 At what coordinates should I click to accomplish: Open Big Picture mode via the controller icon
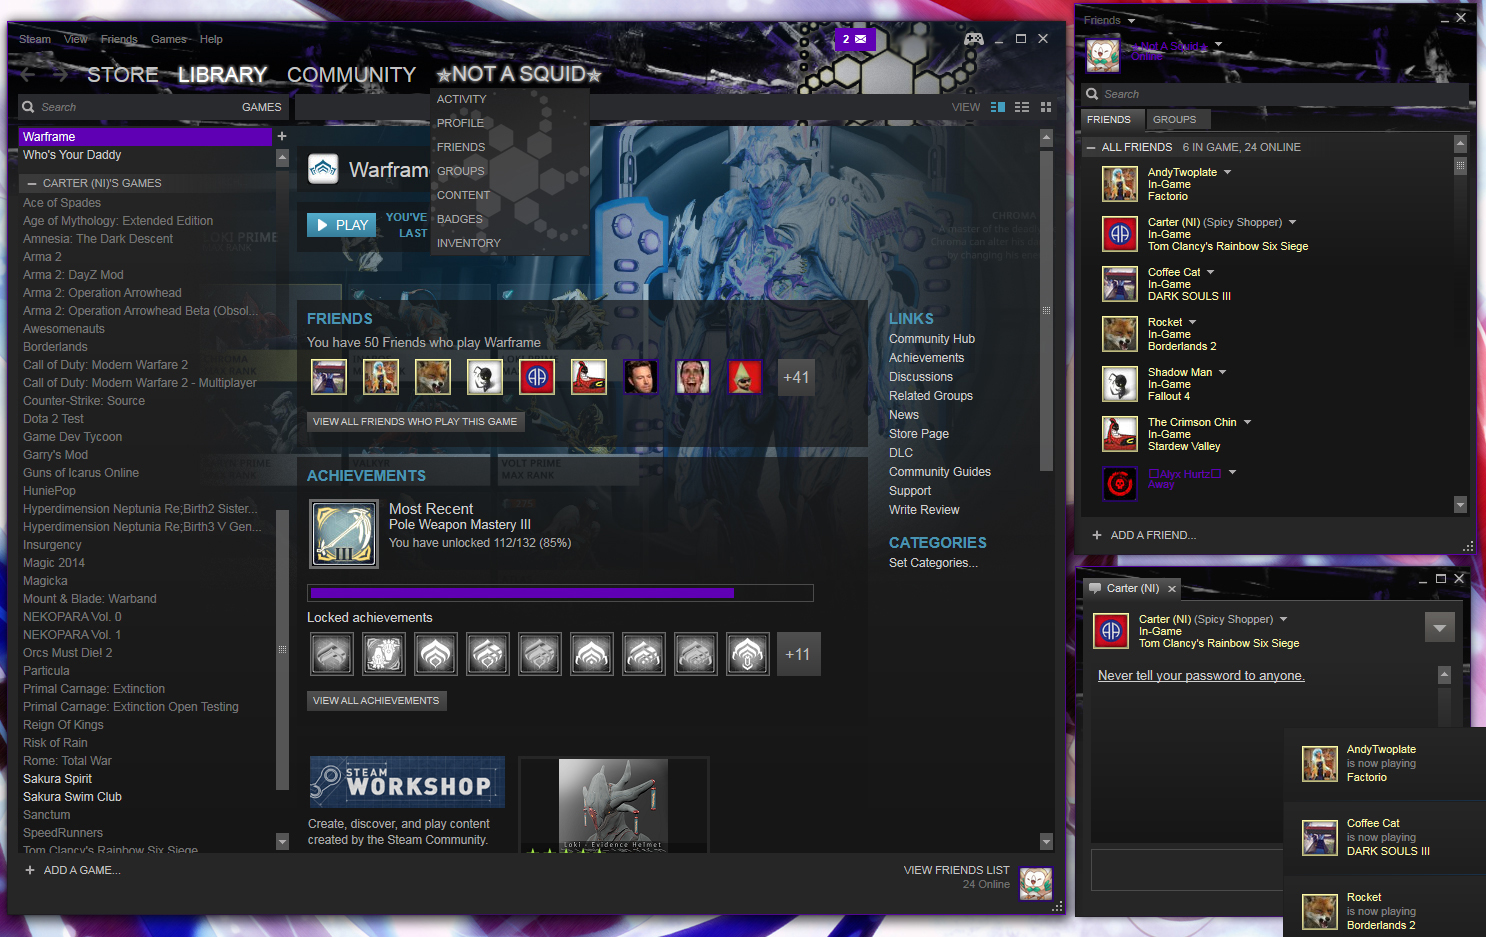974,38
